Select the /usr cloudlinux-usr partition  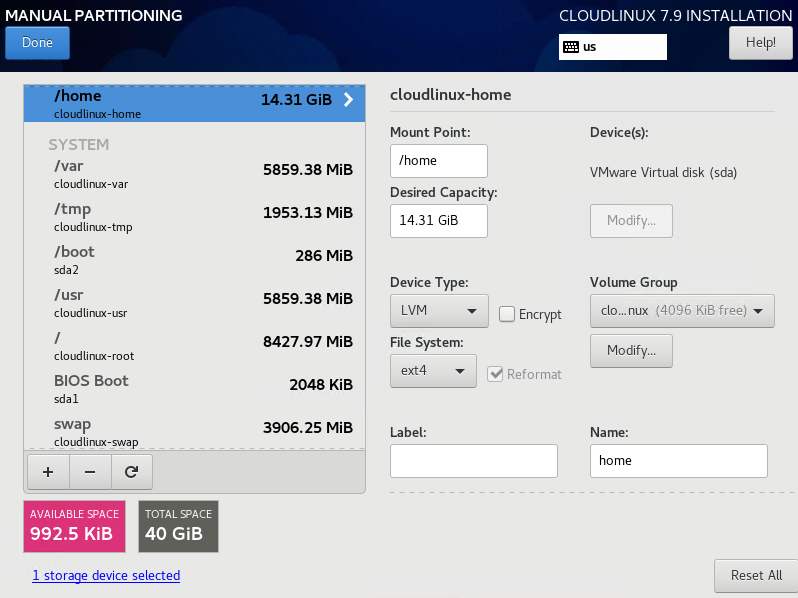coord(194,303)
